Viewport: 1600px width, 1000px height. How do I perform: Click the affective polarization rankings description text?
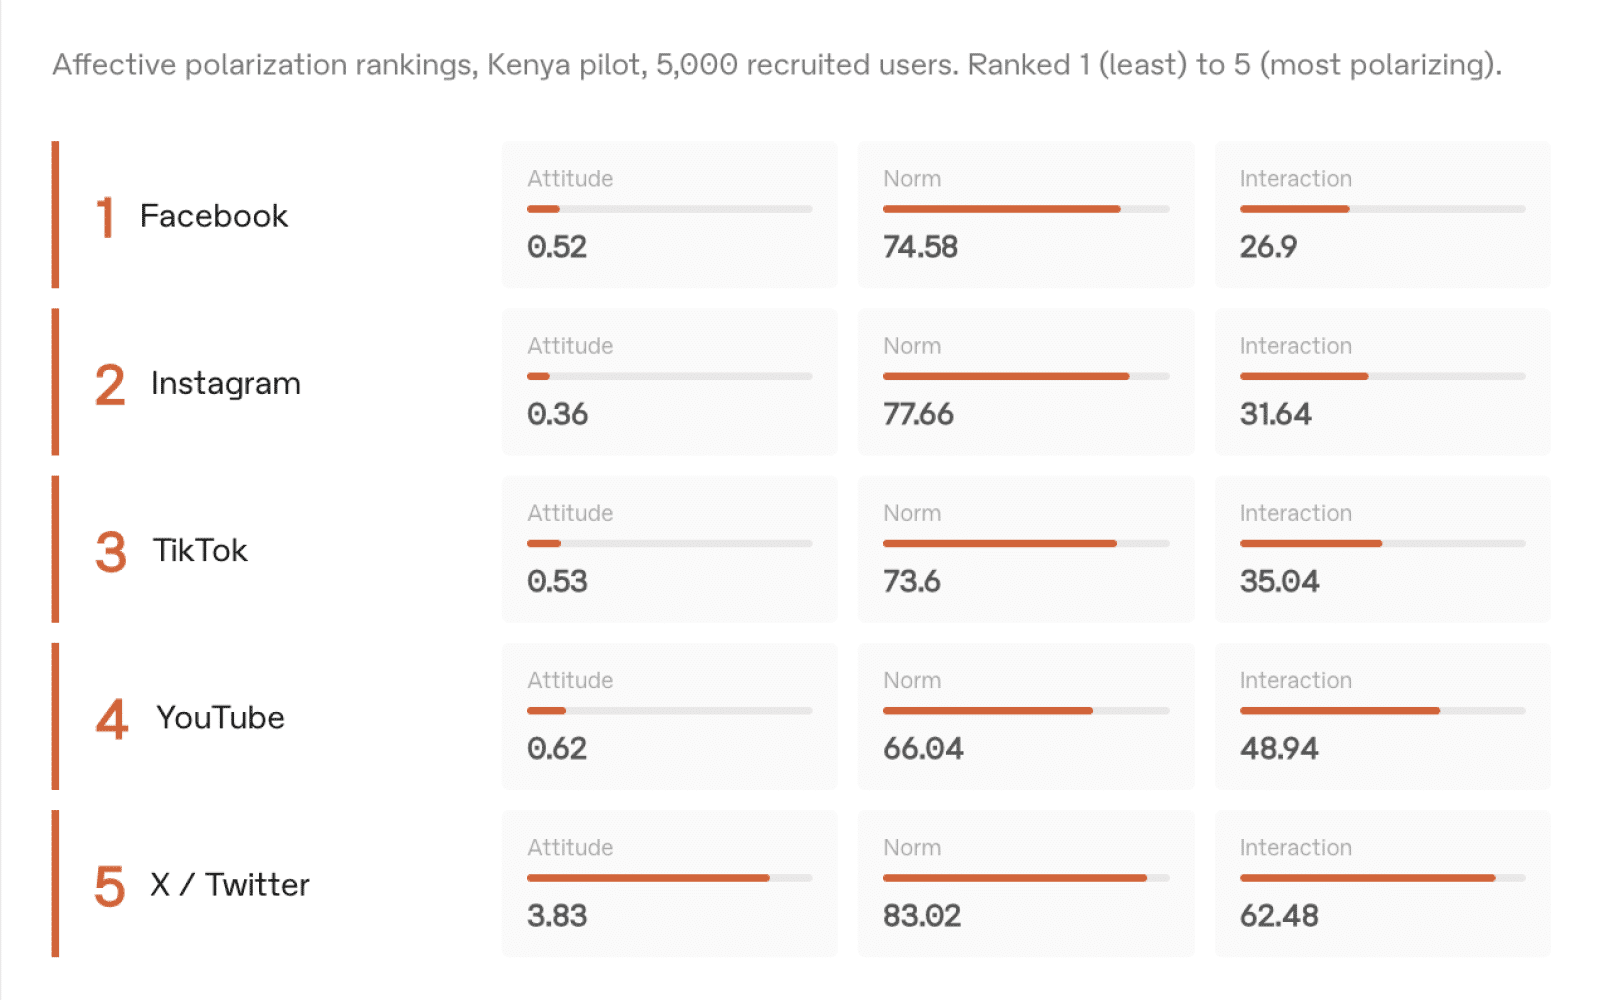[776, 65]
